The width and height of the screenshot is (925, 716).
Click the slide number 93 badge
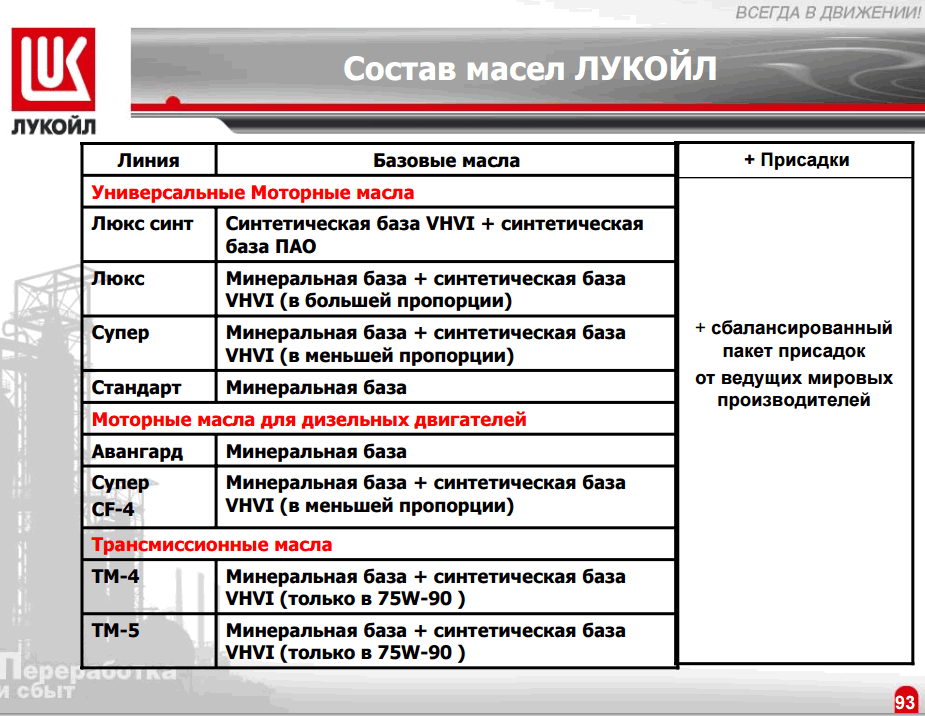tap(905, 701)
